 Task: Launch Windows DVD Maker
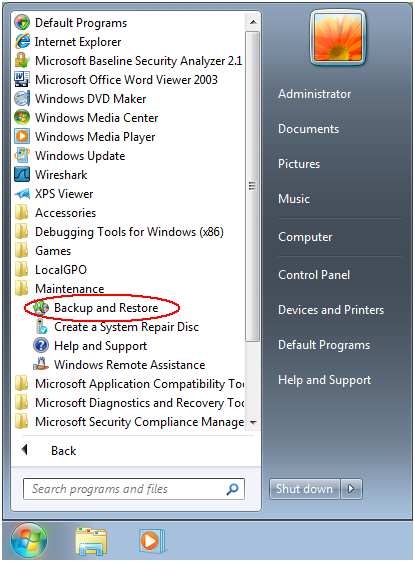(x=91, y=99)
